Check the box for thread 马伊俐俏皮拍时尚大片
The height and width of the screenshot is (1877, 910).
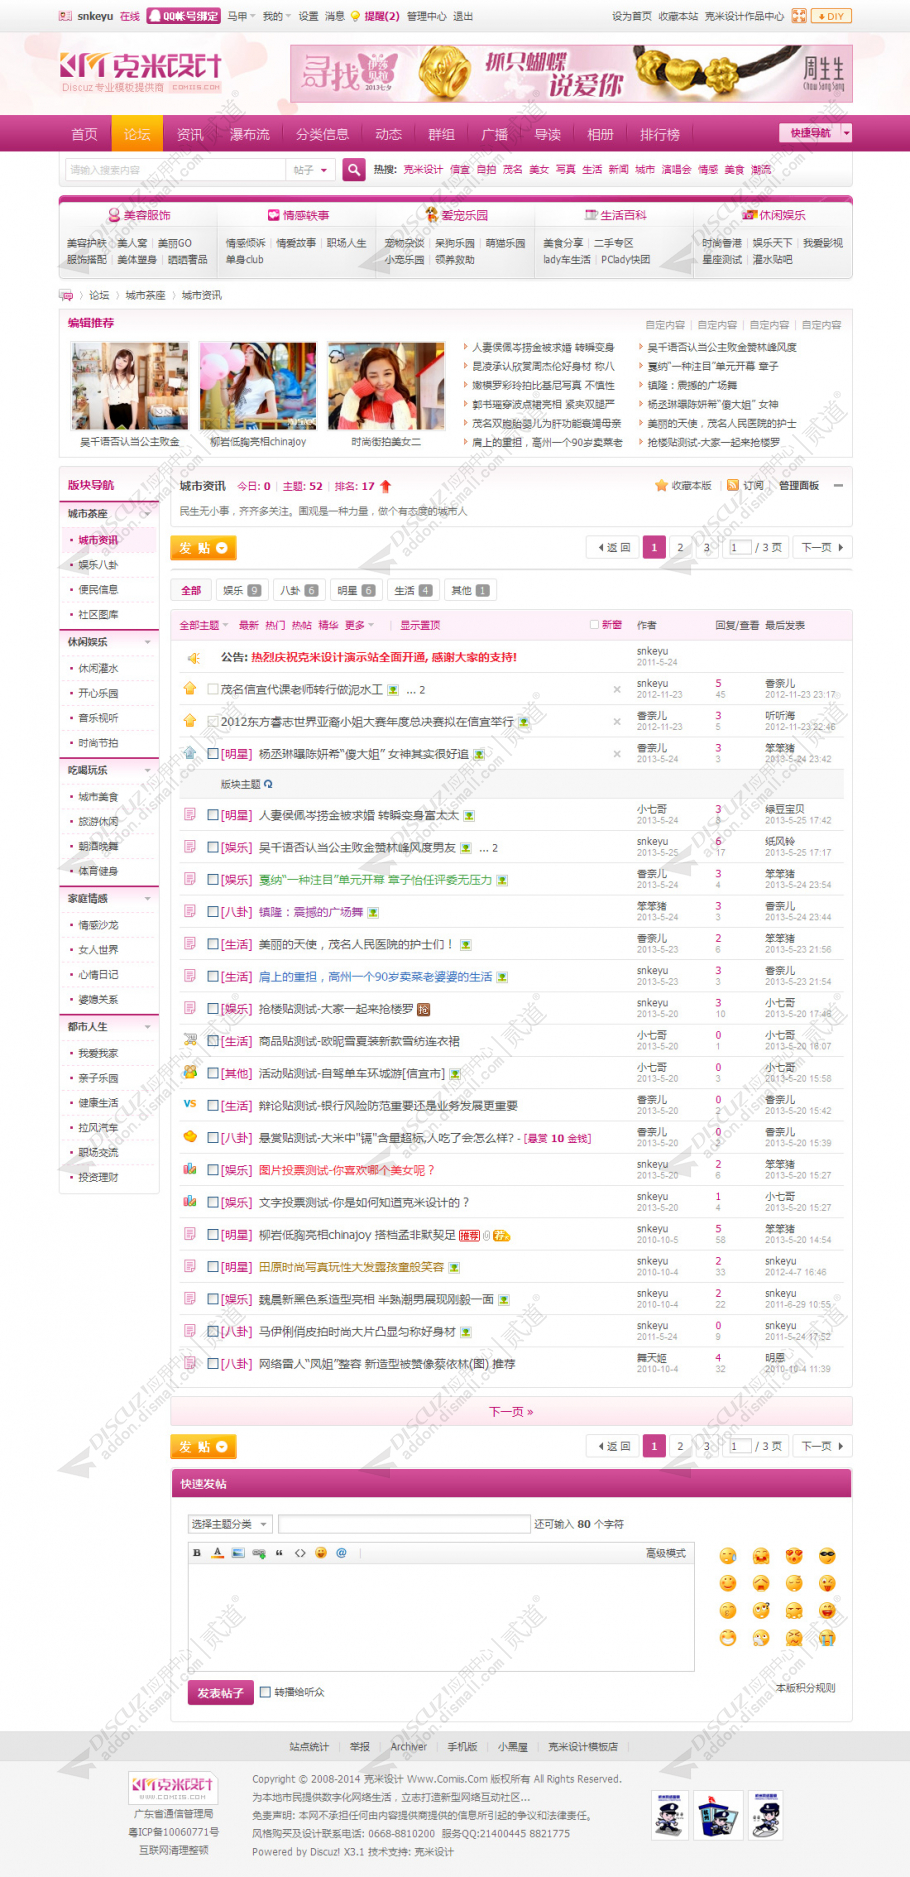(x=213, y=1331)
